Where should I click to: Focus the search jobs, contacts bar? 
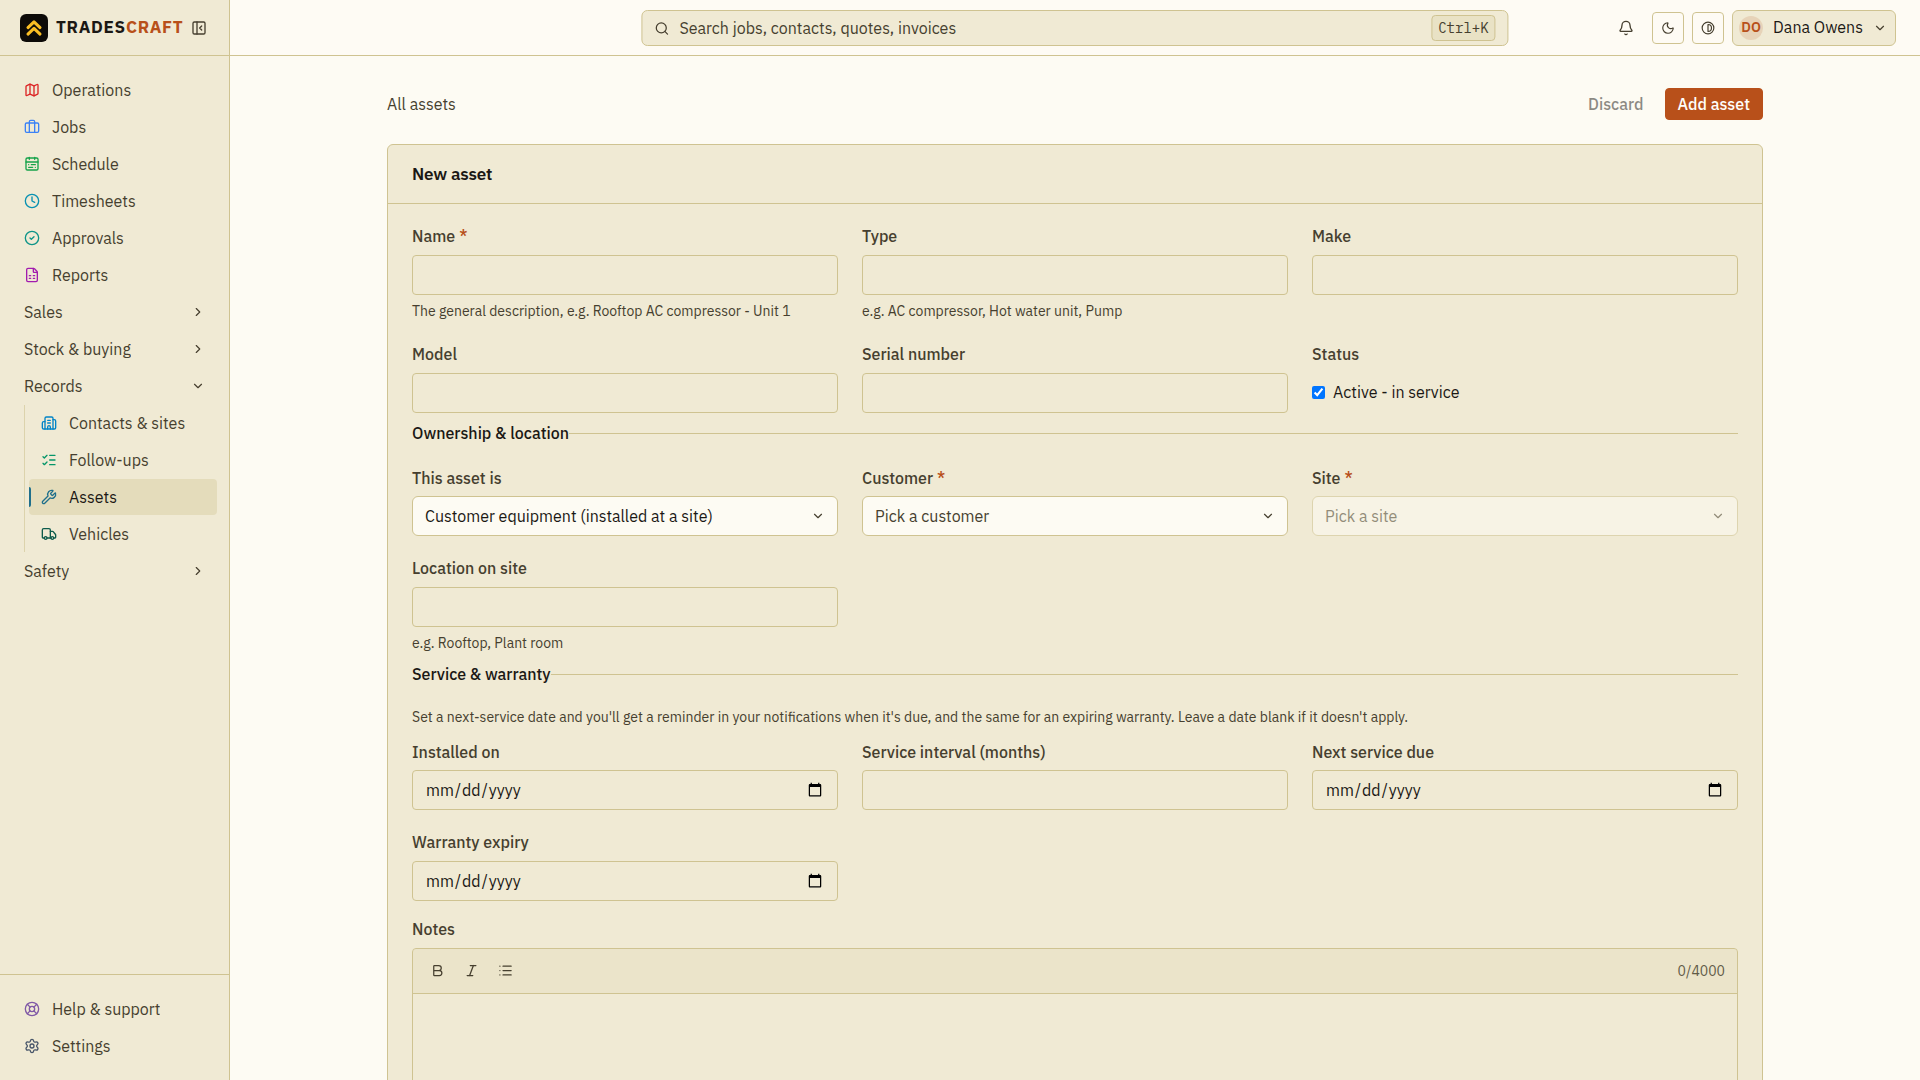pyautogui.click(x=1075, y=28)
